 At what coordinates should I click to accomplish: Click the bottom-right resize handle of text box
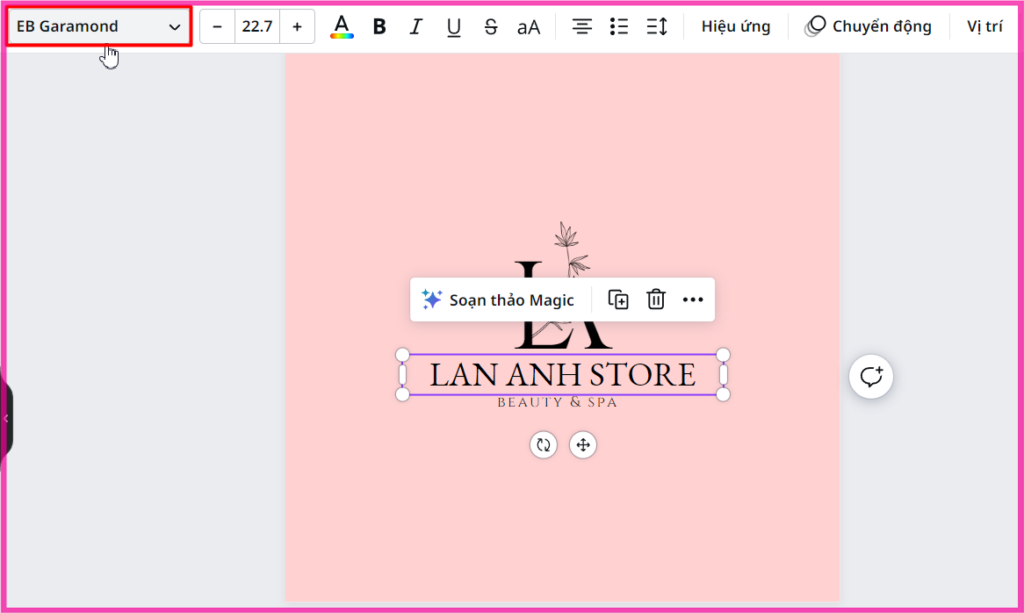(723, 394)
